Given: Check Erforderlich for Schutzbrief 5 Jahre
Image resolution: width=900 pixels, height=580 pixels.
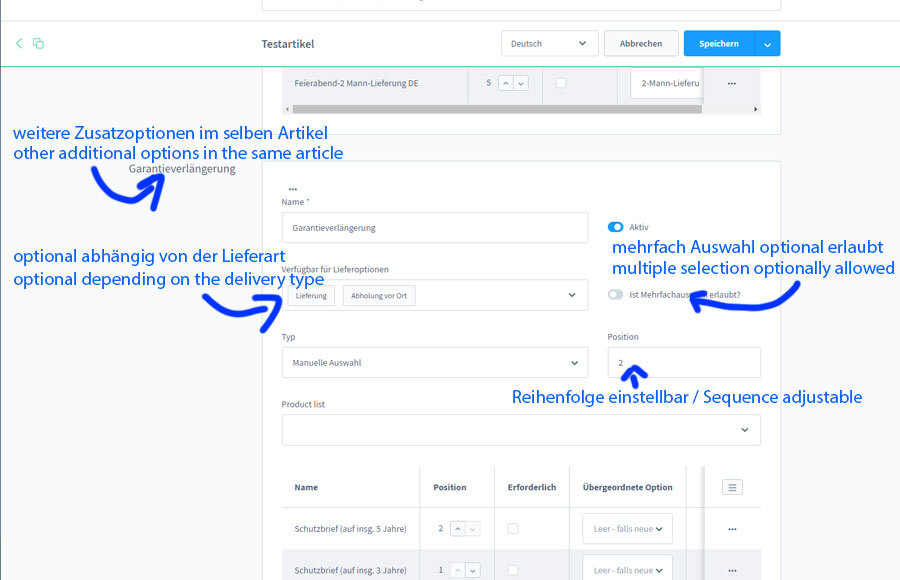Looking at the screenshot, I should point(513,528).
